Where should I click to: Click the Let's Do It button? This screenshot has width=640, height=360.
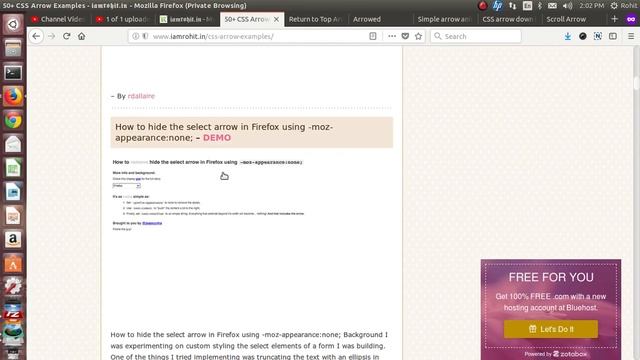[x=551, y=329]
